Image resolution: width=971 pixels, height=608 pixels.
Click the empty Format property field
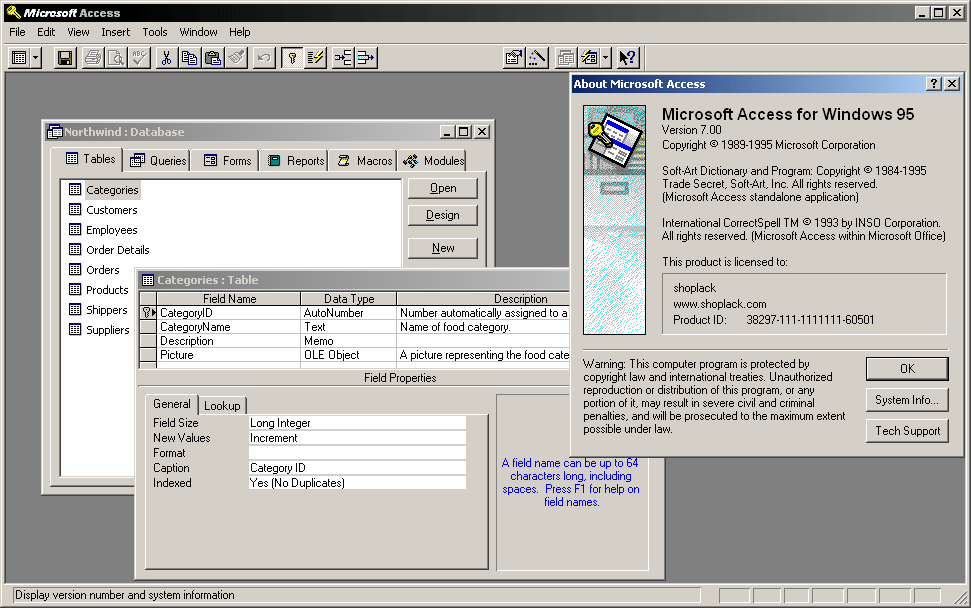[x=357, y=453]
